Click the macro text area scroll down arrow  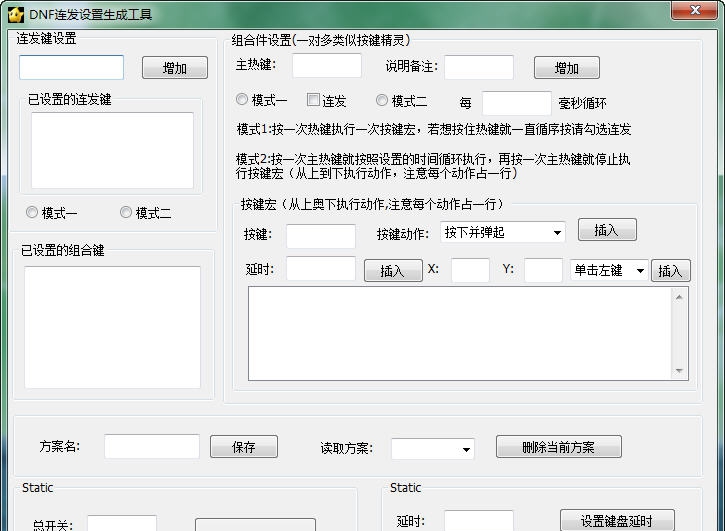tap(679, 370)
